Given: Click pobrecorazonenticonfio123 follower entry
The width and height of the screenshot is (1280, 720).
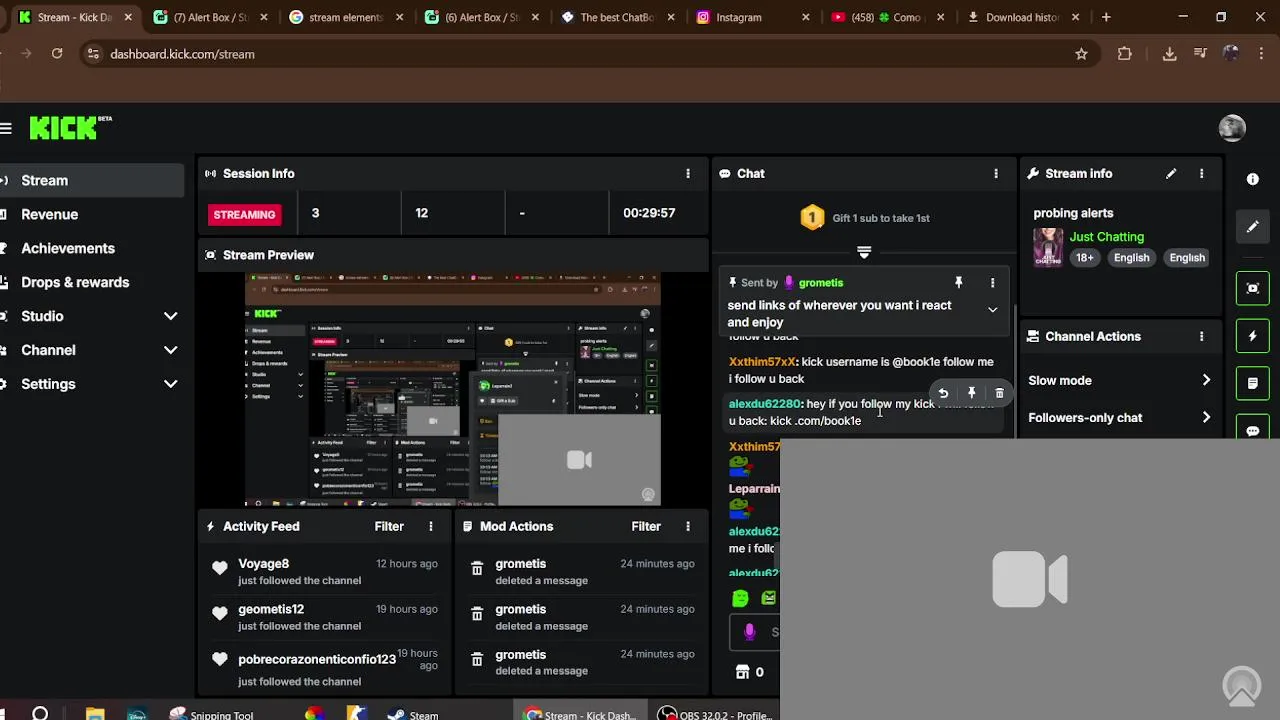Looking at the screenshot, I should point(317,659).
